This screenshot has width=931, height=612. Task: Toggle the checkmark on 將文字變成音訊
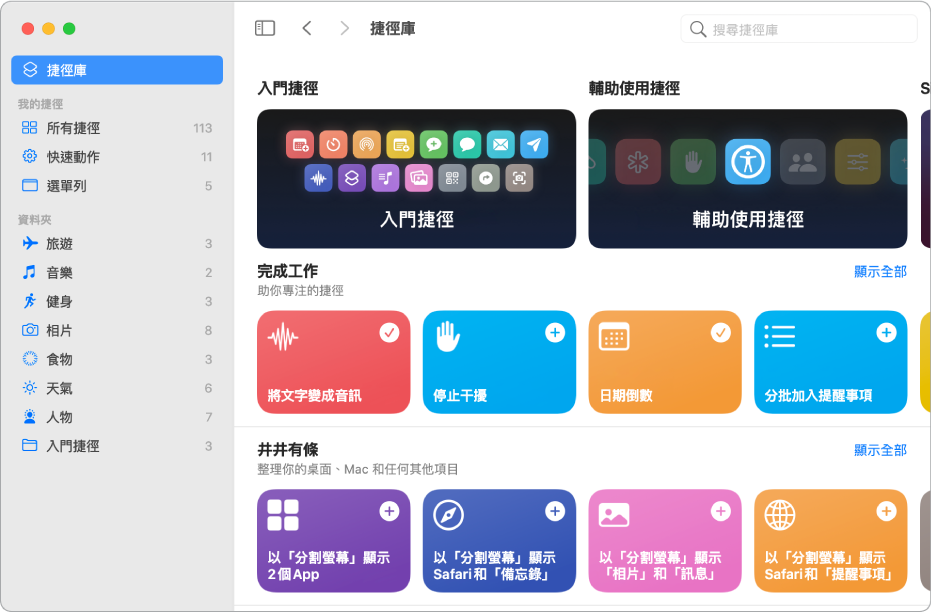pyautogui.click(x=390, y=332)
